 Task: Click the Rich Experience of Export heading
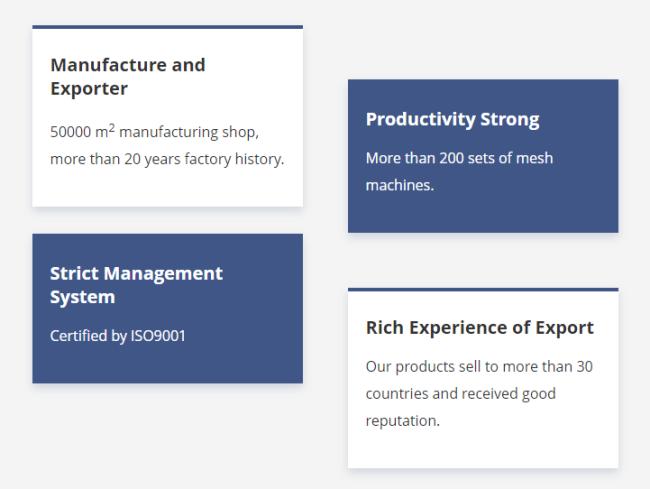[x=480, y=328]
